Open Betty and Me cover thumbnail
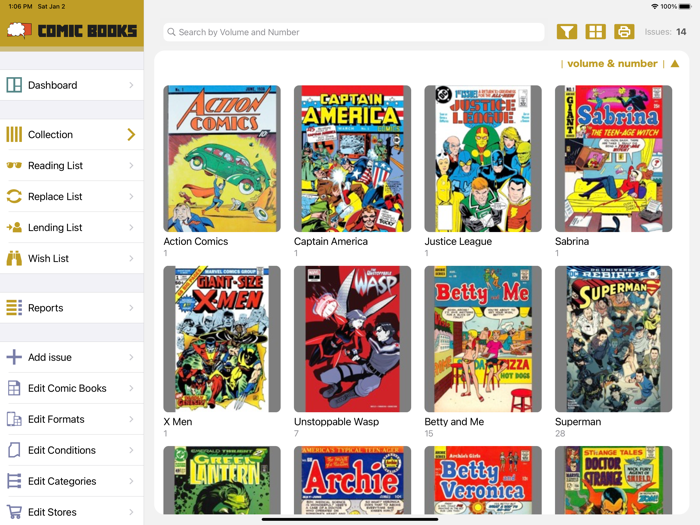700x525 pixels. 483,339
